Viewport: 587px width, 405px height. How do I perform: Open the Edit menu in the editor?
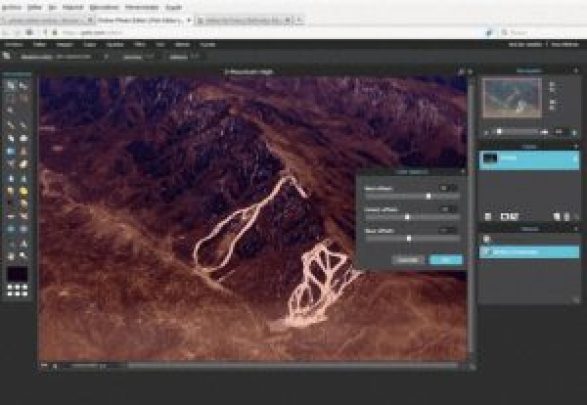(39, 45)
